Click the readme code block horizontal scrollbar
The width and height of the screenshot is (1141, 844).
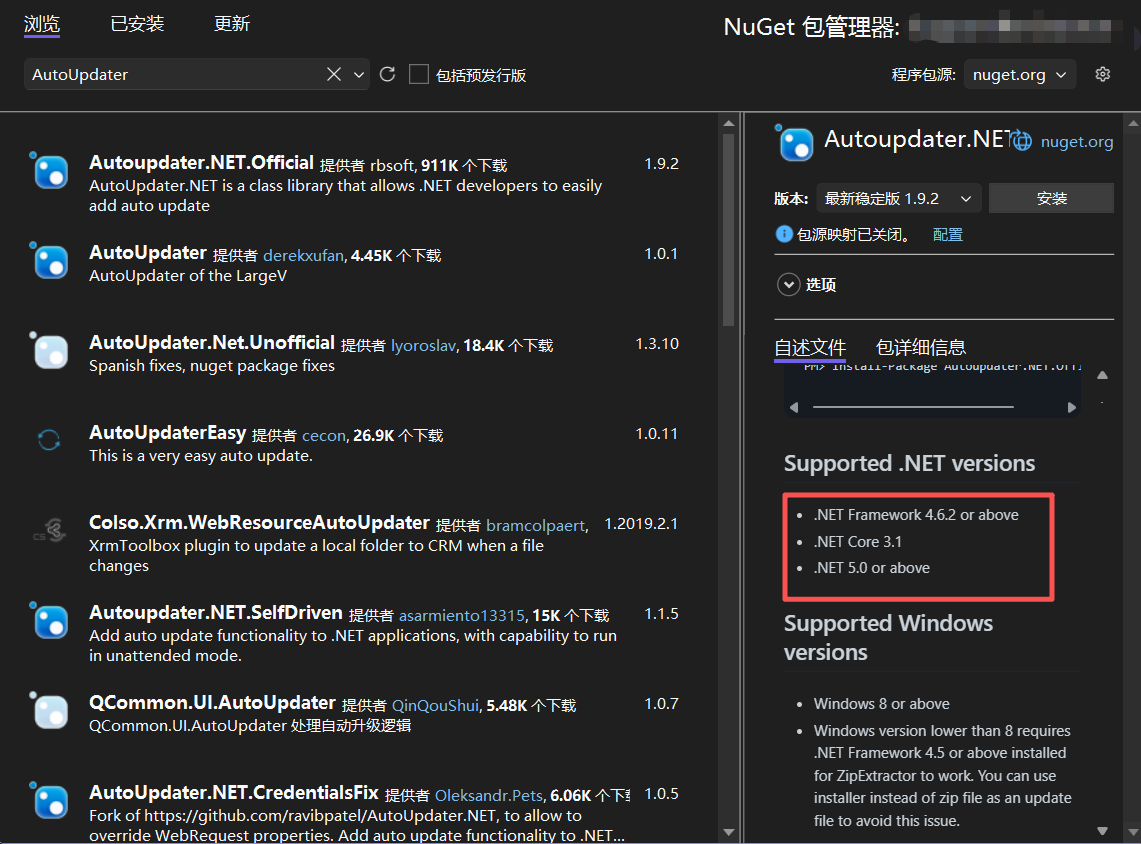(913, 407)
